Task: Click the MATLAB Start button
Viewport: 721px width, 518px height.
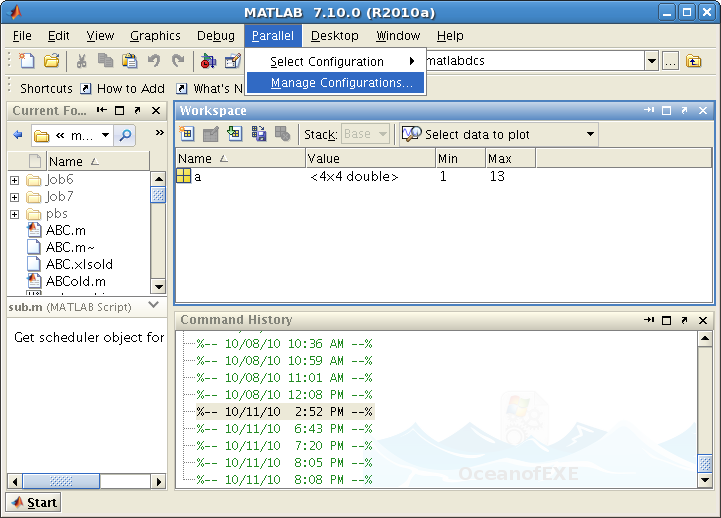Action: click(x=33, y=502)
